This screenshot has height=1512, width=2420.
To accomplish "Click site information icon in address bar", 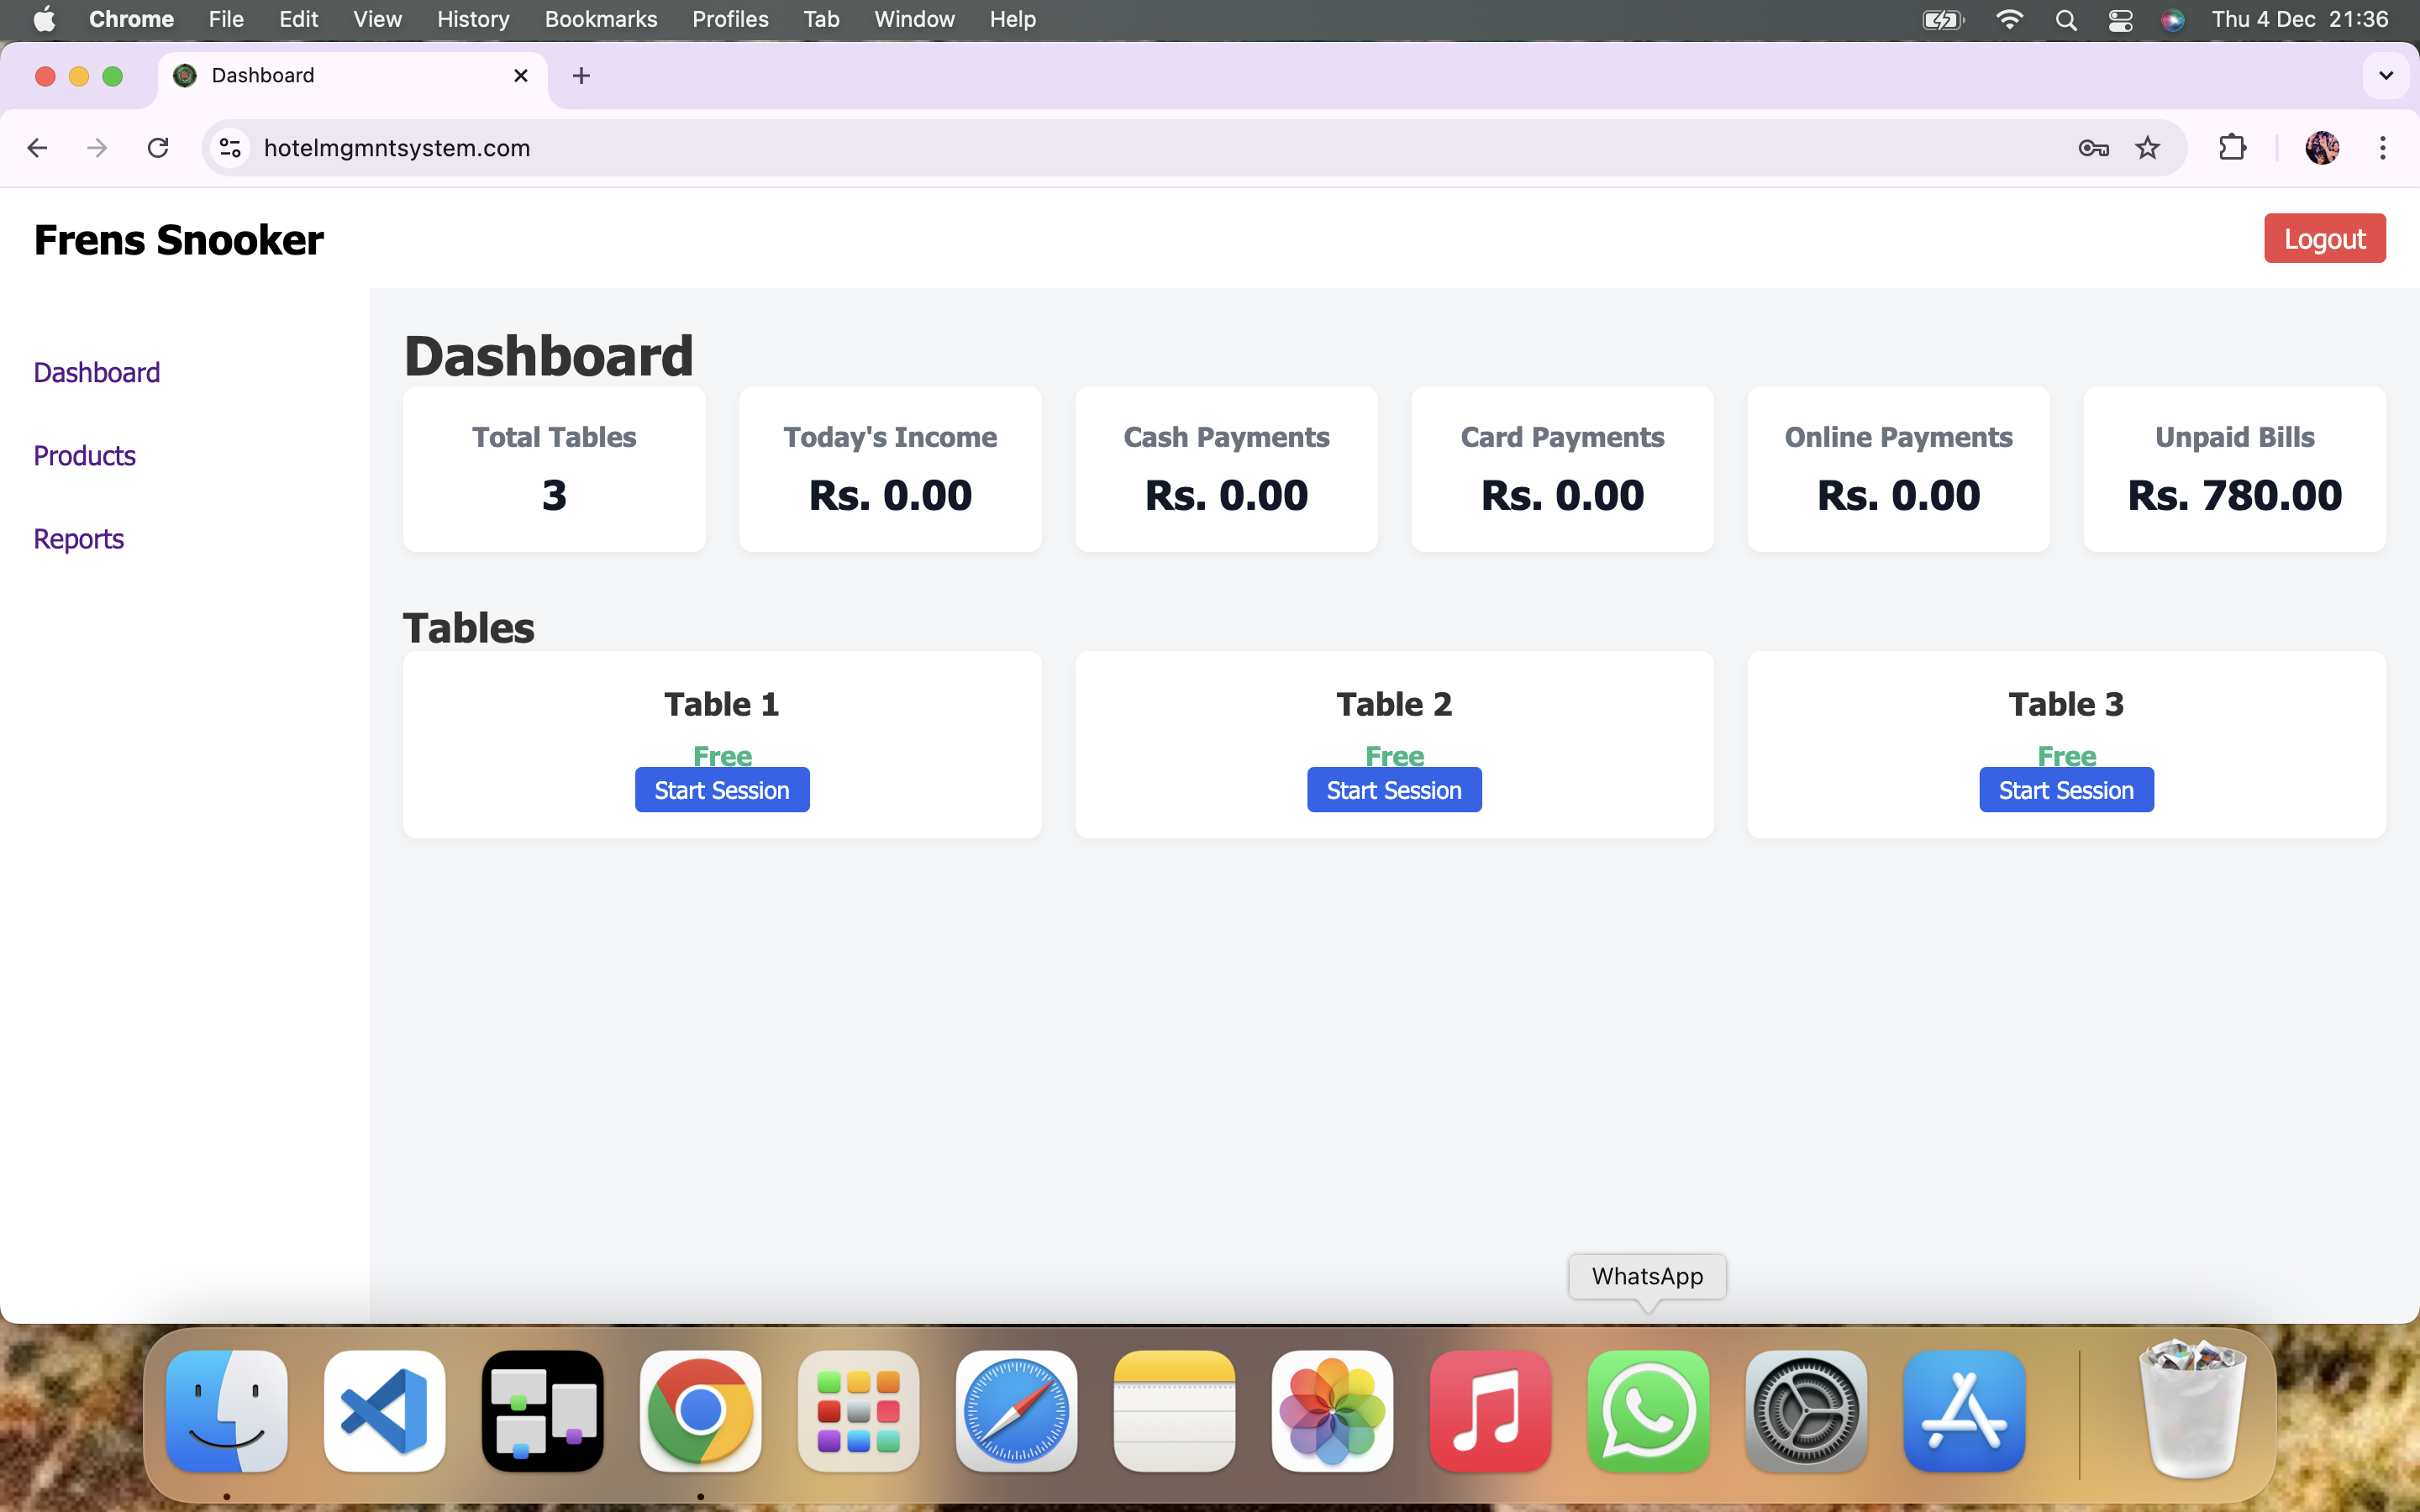I will click(231, 148).
